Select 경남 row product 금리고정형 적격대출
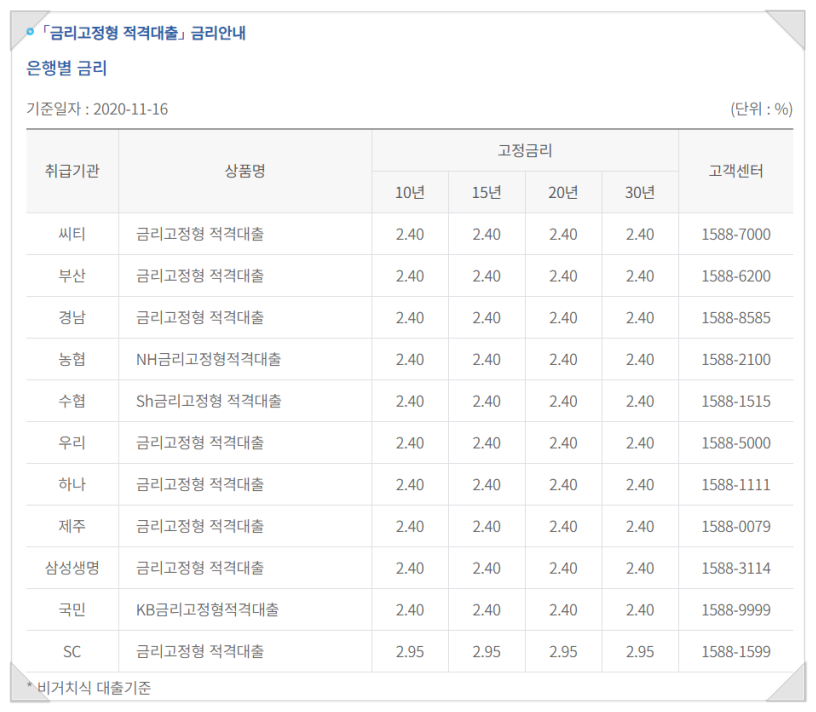This screenshot has height=712, width=816. pos(200,317)
